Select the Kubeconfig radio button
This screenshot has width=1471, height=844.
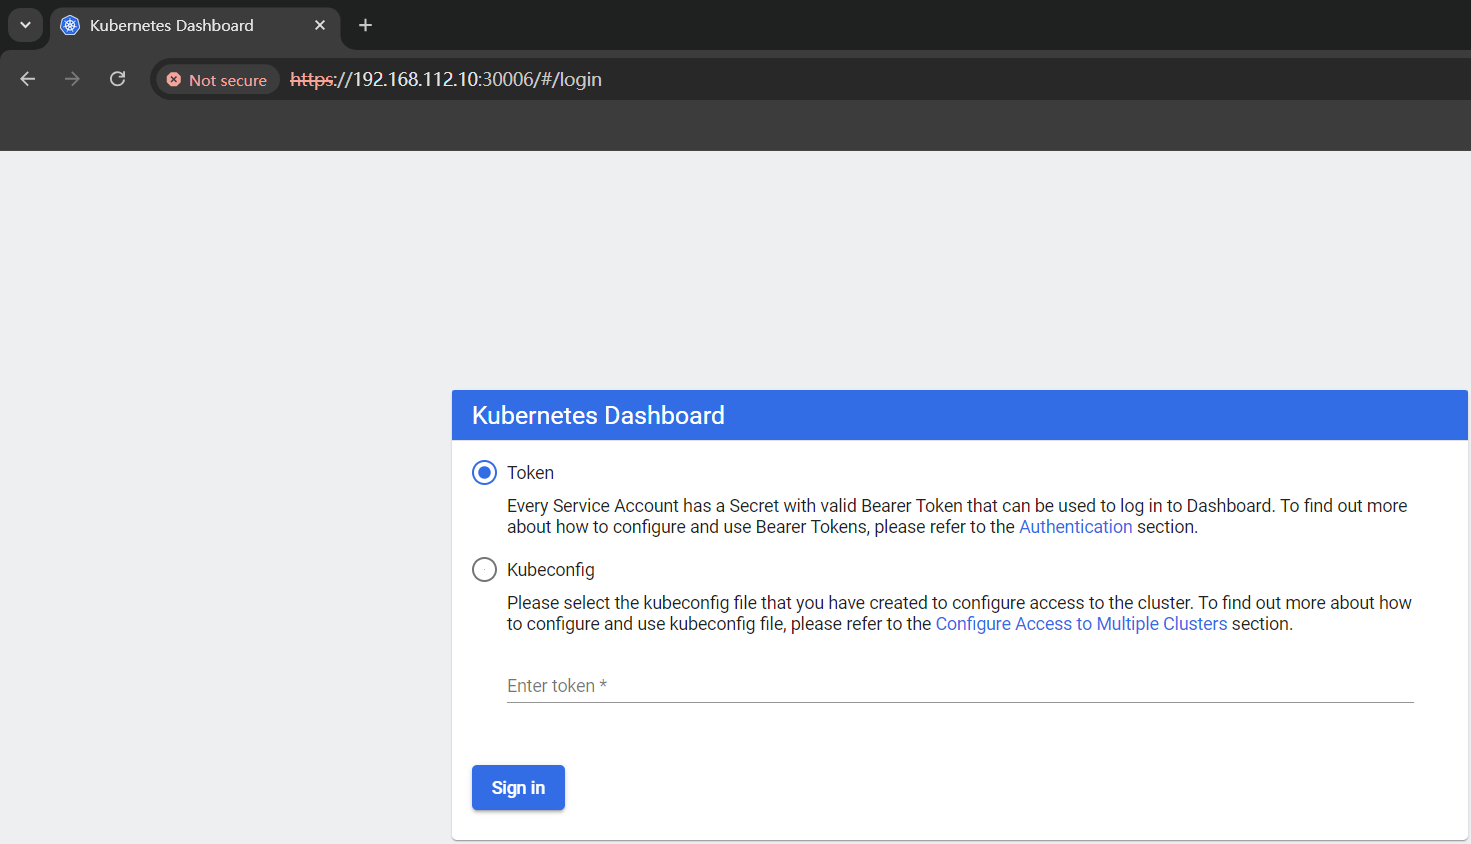(484, 569)
